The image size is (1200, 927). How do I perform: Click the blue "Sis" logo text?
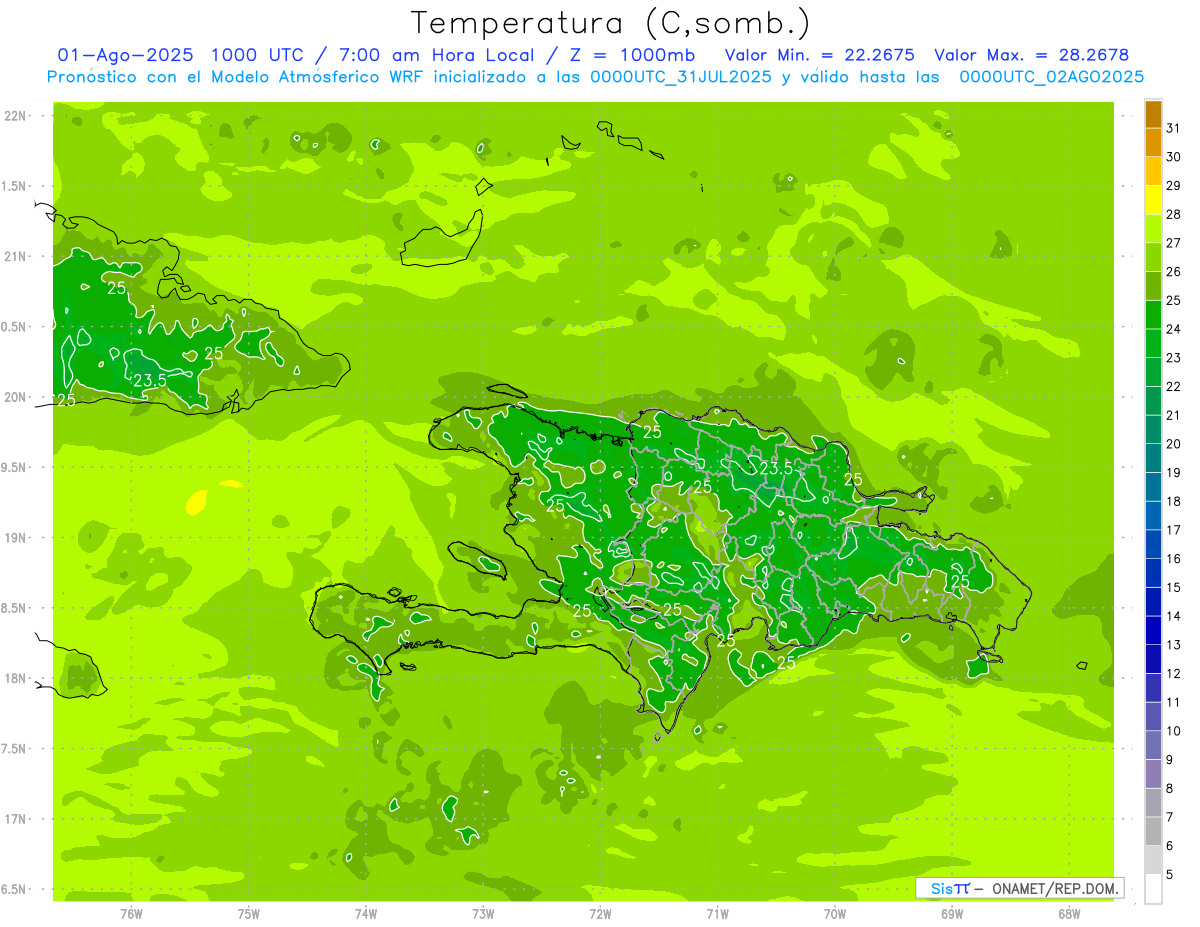942,888
